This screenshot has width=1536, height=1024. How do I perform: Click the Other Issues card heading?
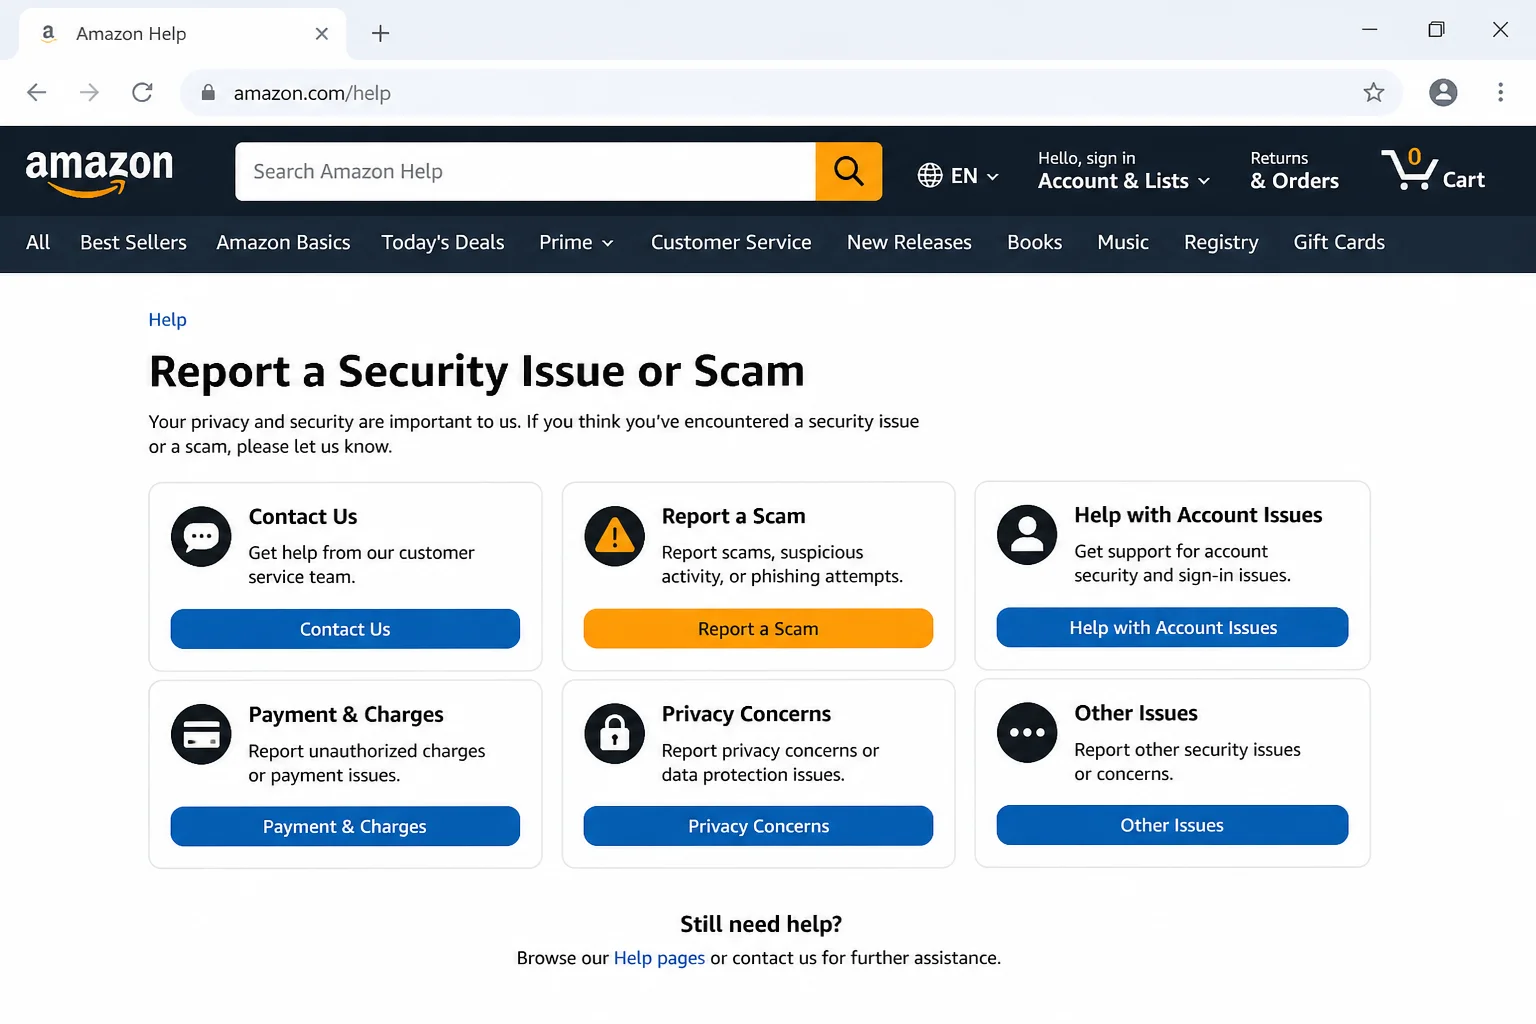tap(1136, 713)
